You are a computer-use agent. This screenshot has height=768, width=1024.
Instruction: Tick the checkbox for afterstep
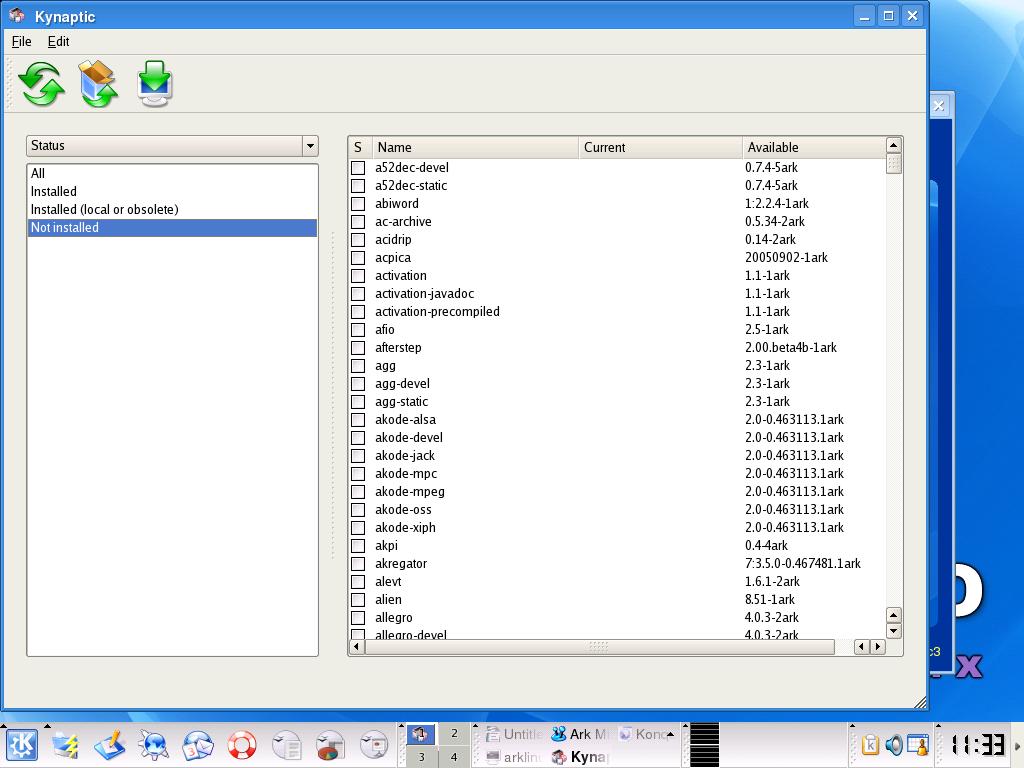pos(358,348)
